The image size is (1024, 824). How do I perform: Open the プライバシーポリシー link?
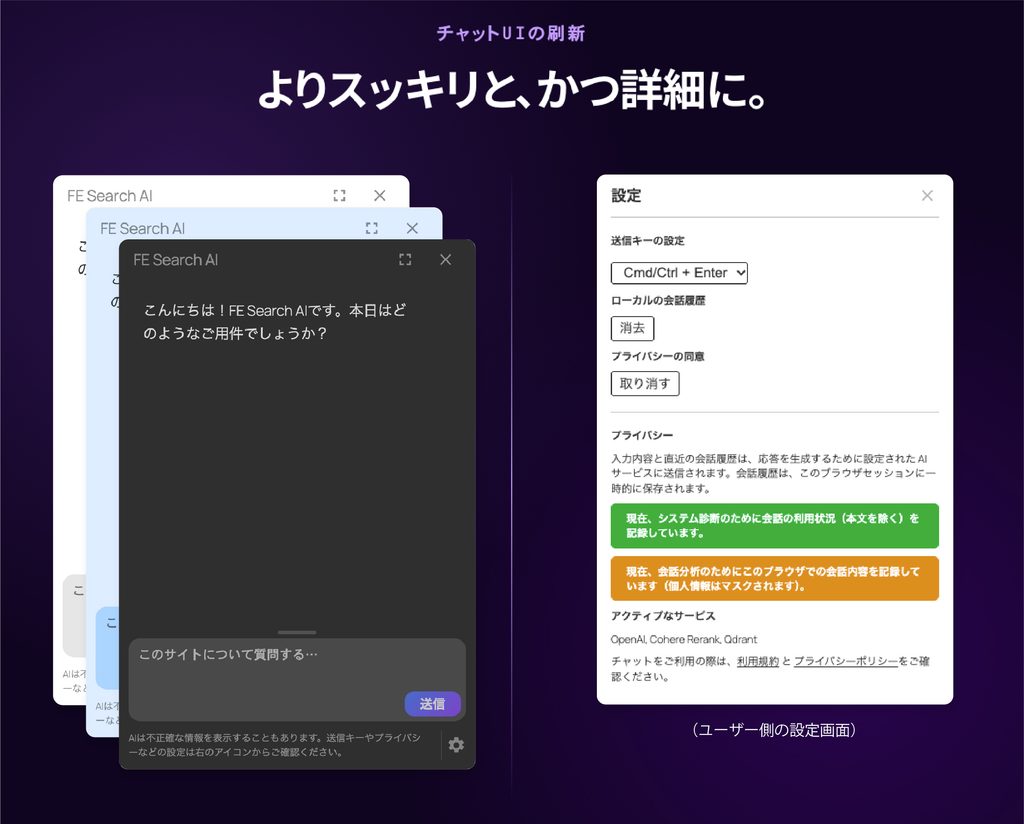point(846,661)
